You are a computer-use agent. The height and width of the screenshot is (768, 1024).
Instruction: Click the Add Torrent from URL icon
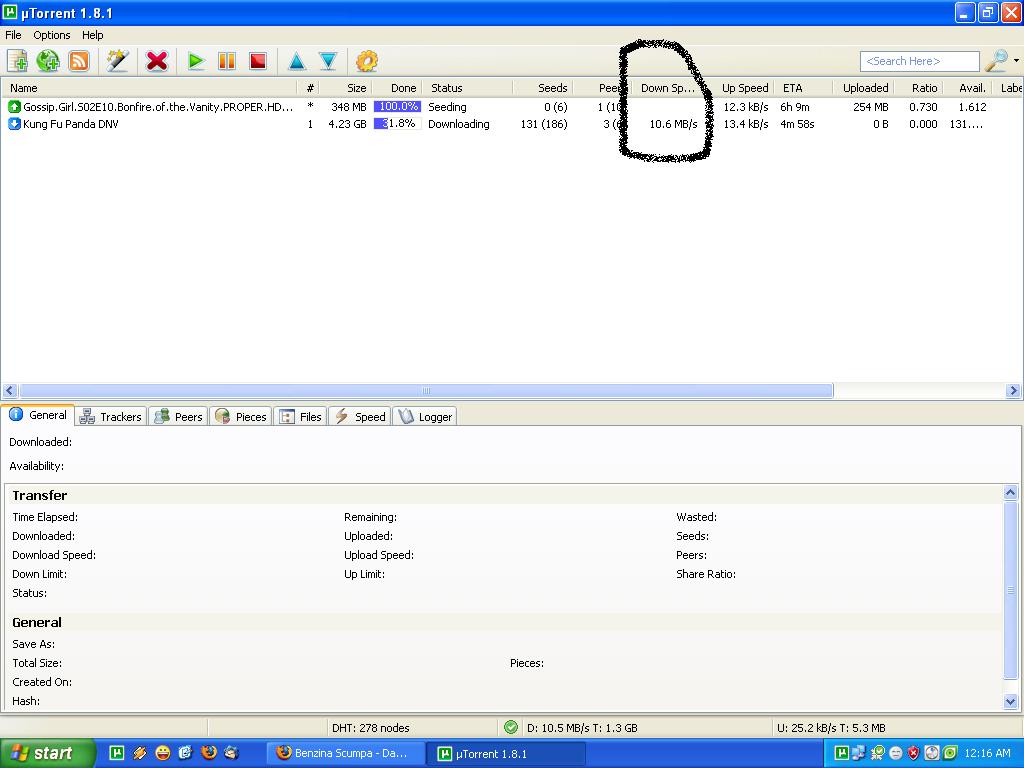coord(48,61)
